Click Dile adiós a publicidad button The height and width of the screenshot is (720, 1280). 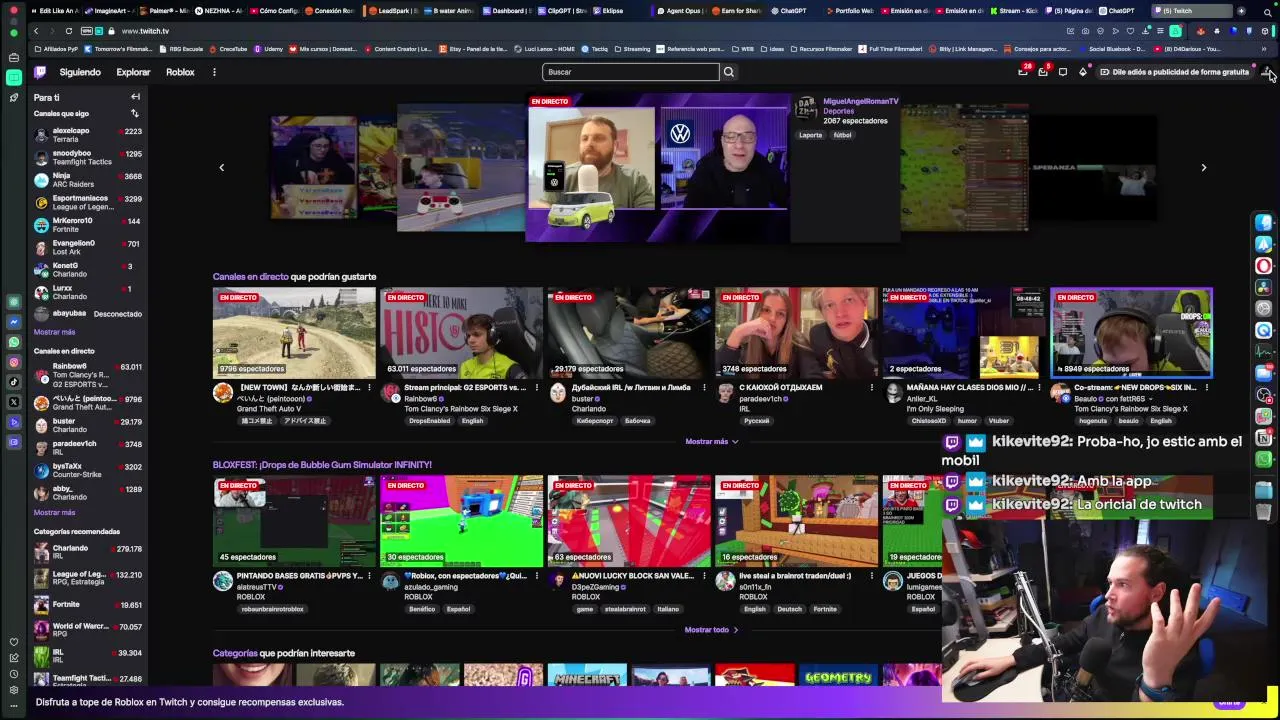coord(1175,72)
